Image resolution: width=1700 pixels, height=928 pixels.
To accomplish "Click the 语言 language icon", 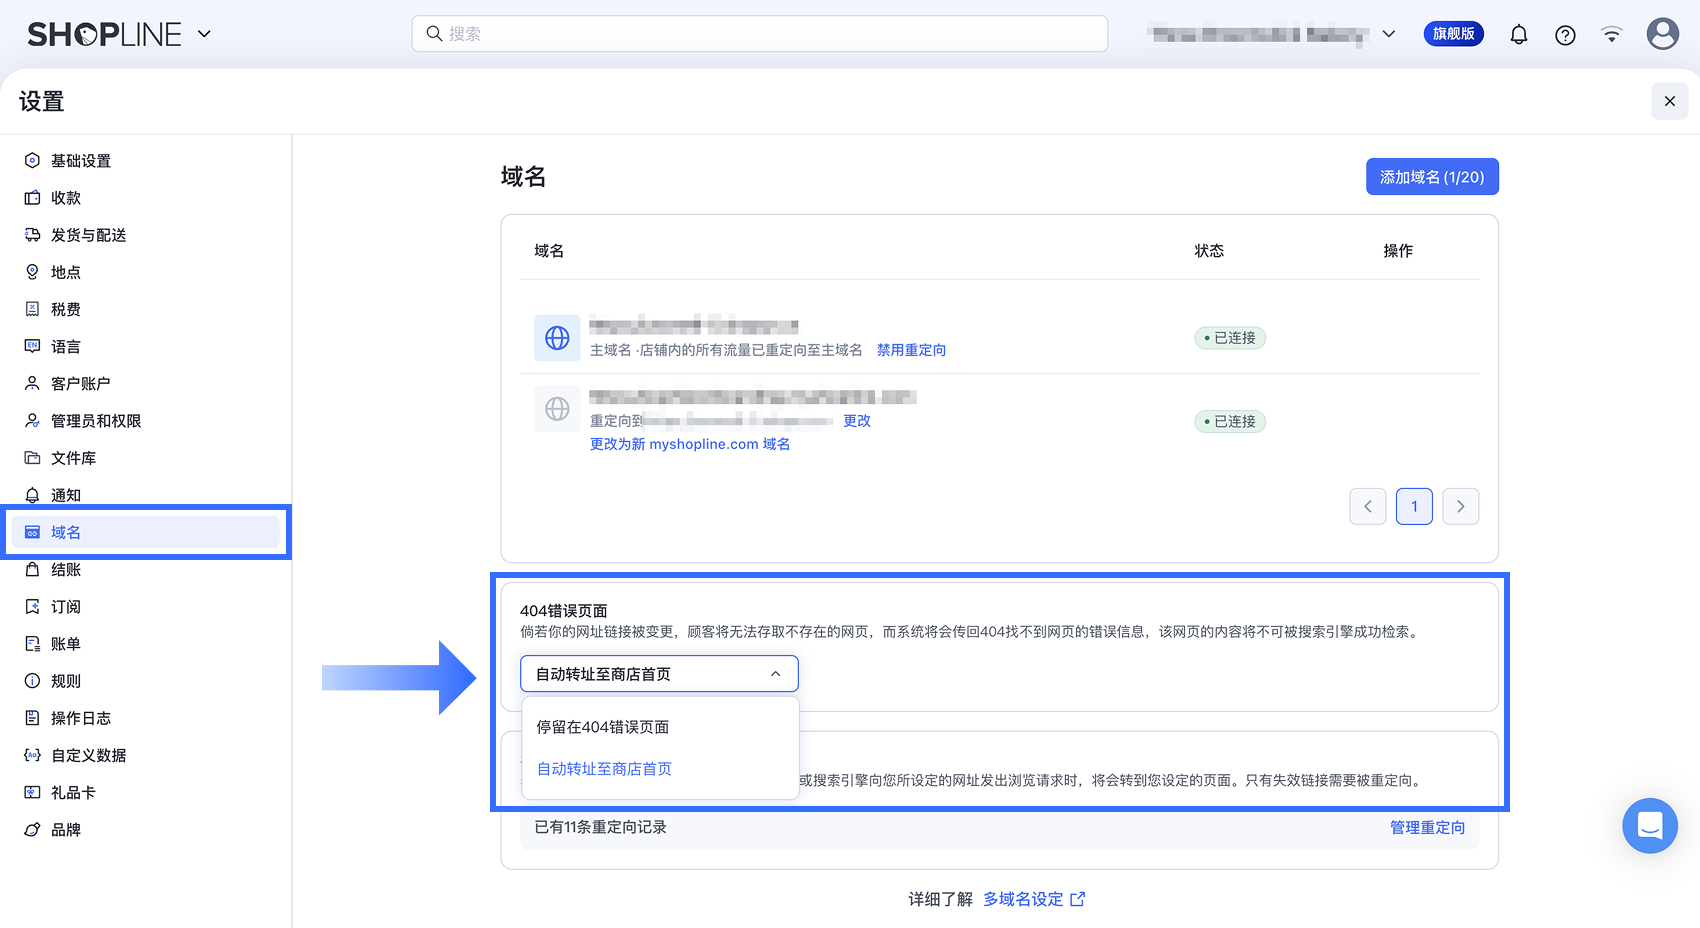I will pyautogui.click(x=32, y=346).
